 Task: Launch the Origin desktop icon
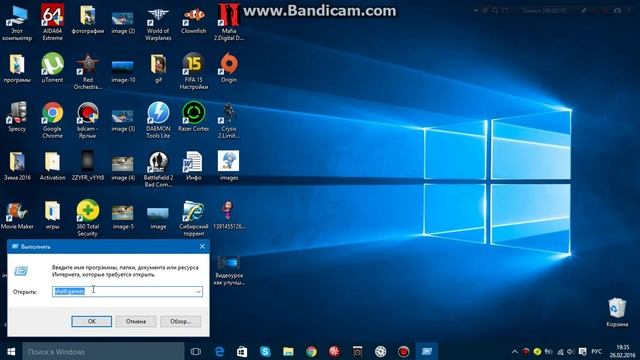pyautogui.click(x=229, y=68)
